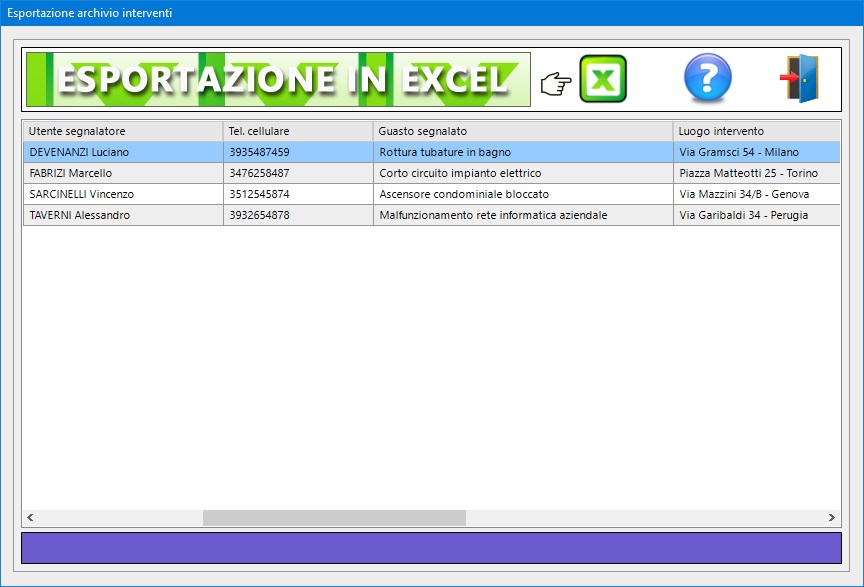Image resolution: width=864 pixels, height=587 pixels.
Task: Click the Luogo intervento column header
Action: 757,131
